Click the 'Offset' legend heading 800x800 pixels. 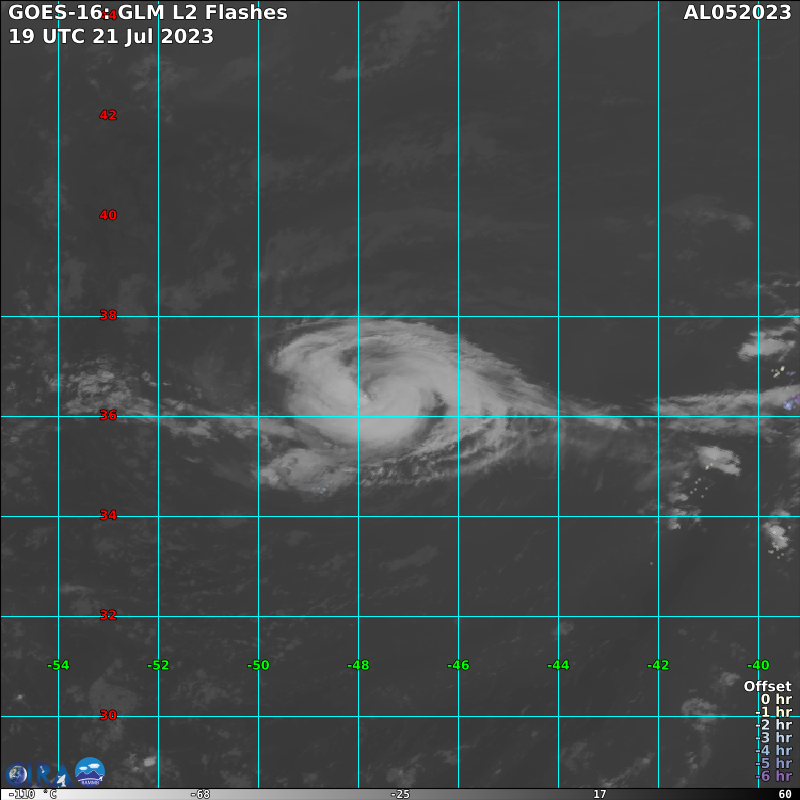[767, 686]
